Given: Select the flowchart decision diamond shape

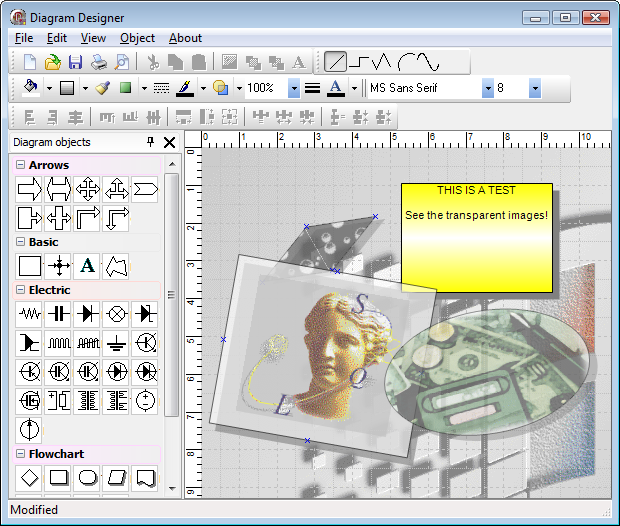Looking at the screenshot, I should 30,478.
